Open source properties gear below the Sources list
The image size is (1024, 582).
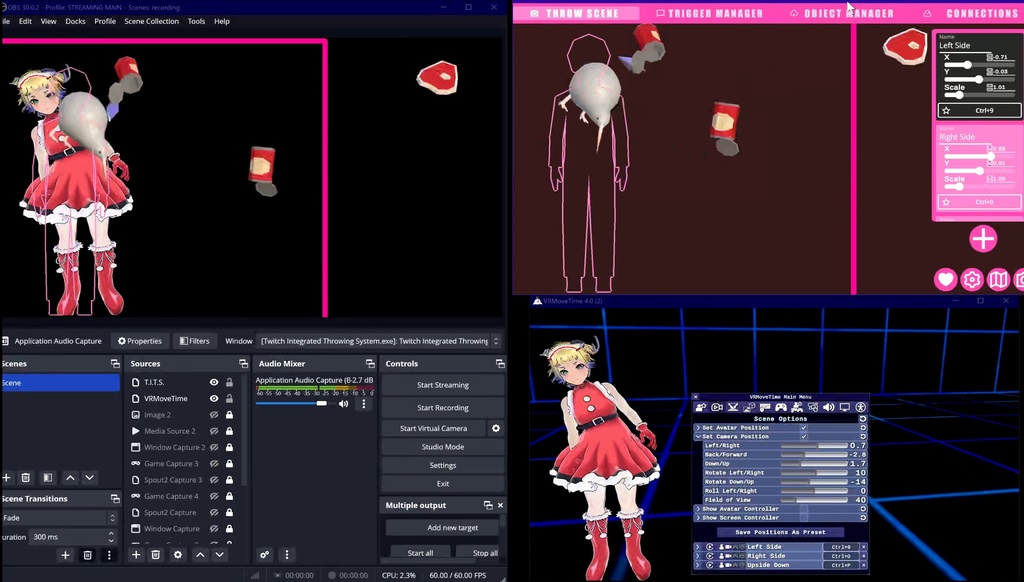[x=177, y=554]
